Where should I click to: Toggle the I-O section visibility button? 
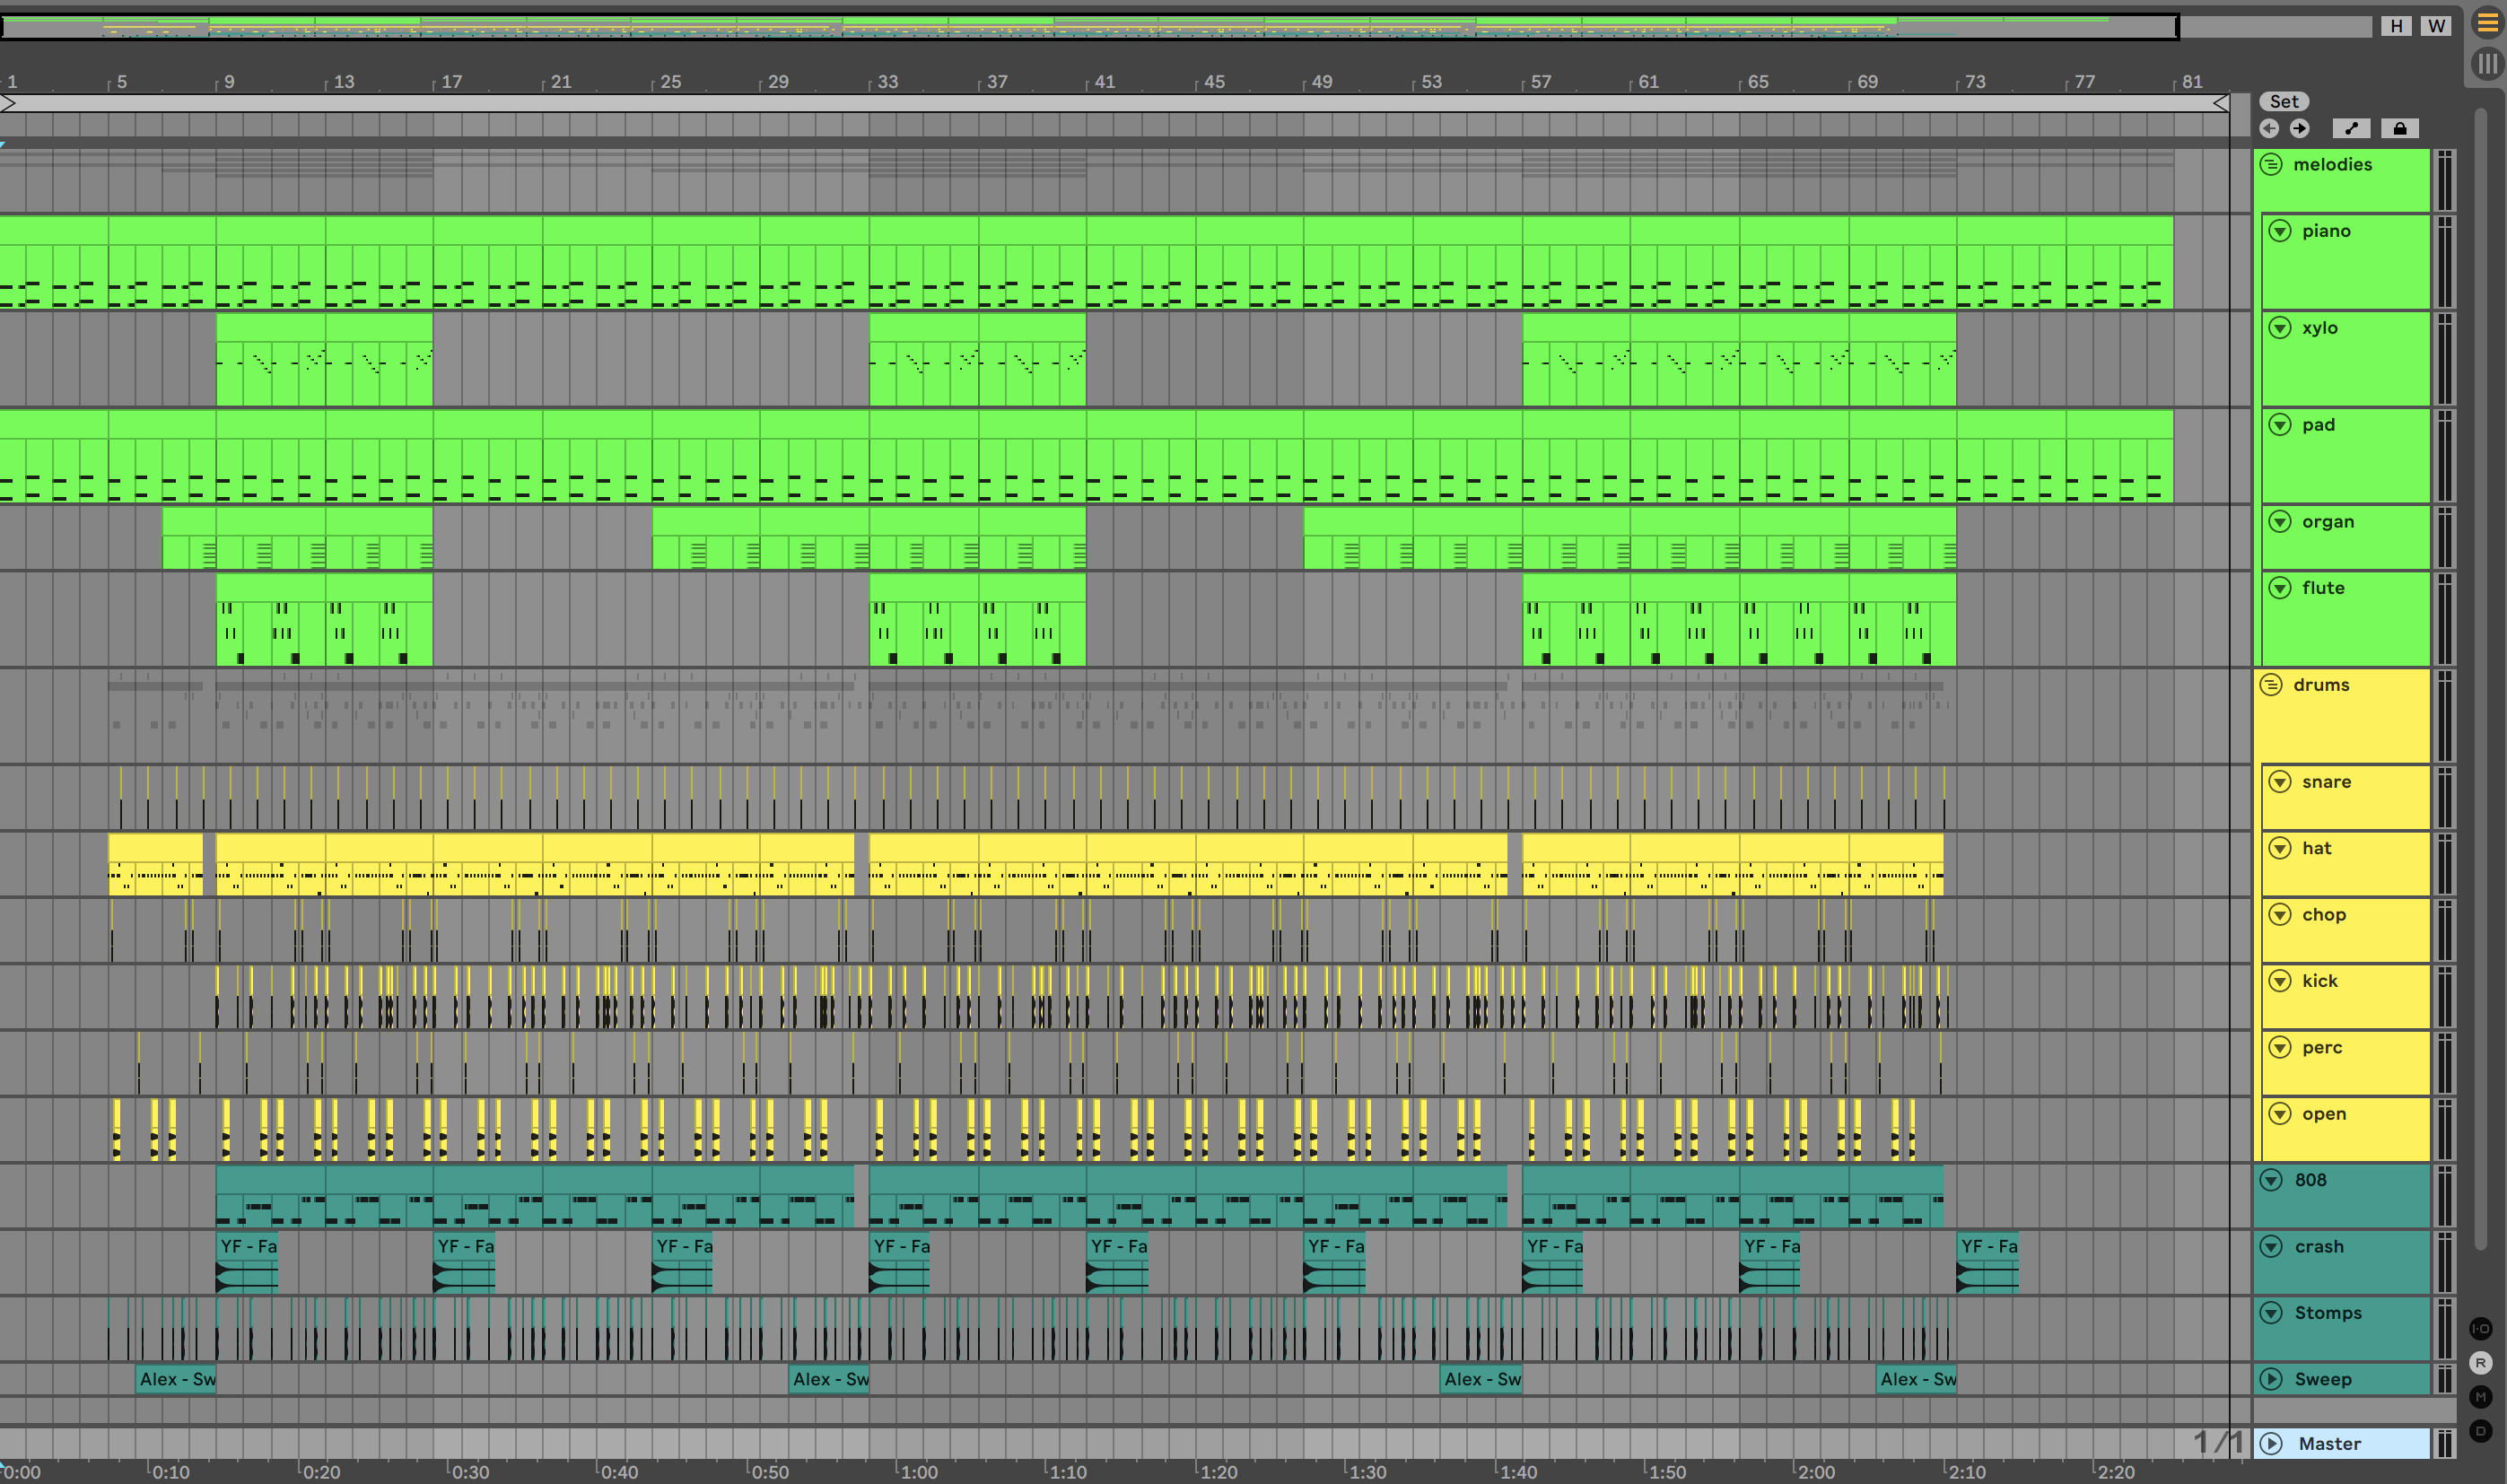click(x=2481, y=1328)
